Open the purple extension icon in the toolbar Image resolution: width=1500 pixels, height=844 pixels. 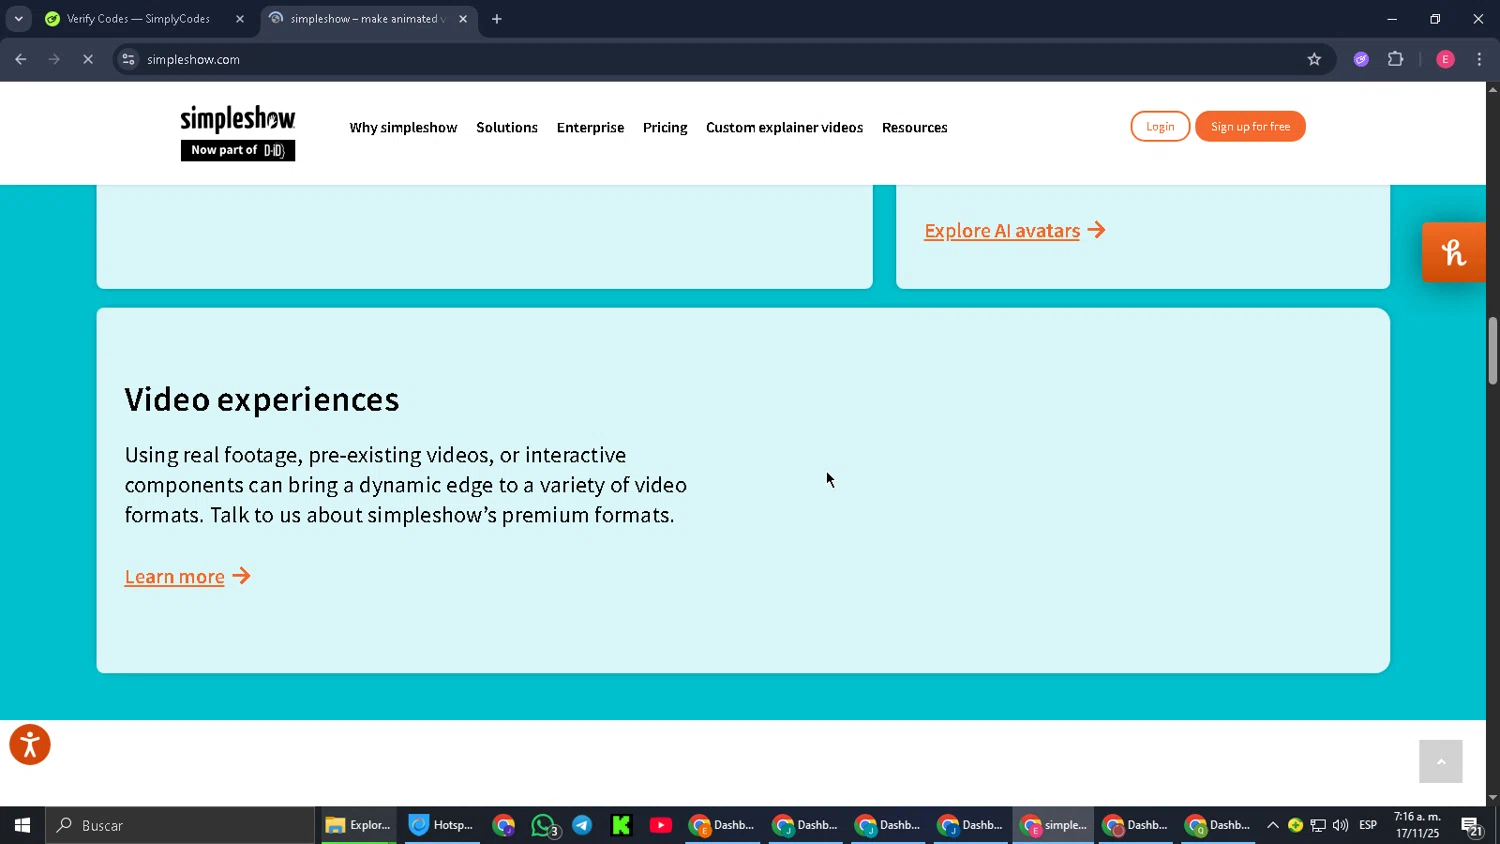tap(1361, 59)
